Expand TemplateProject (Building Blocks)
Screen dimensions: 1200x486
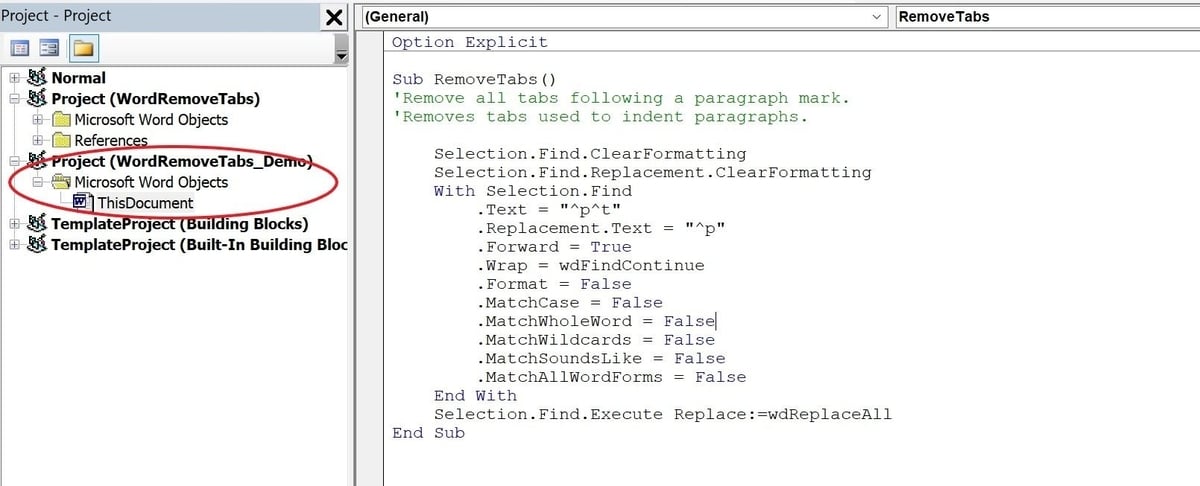point(14,224)
